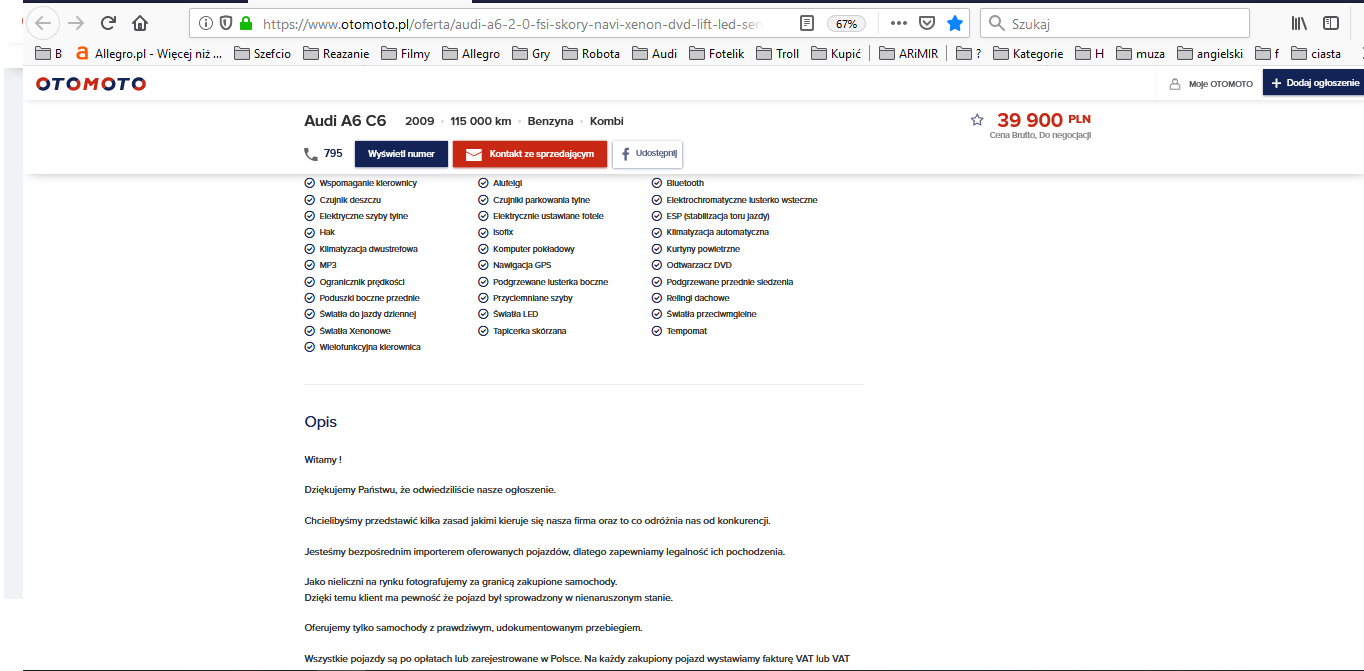Click checkmark icon beside Światła Xenonowe
The width and height of the screenshot is (1364, 671).
(310, 331)
